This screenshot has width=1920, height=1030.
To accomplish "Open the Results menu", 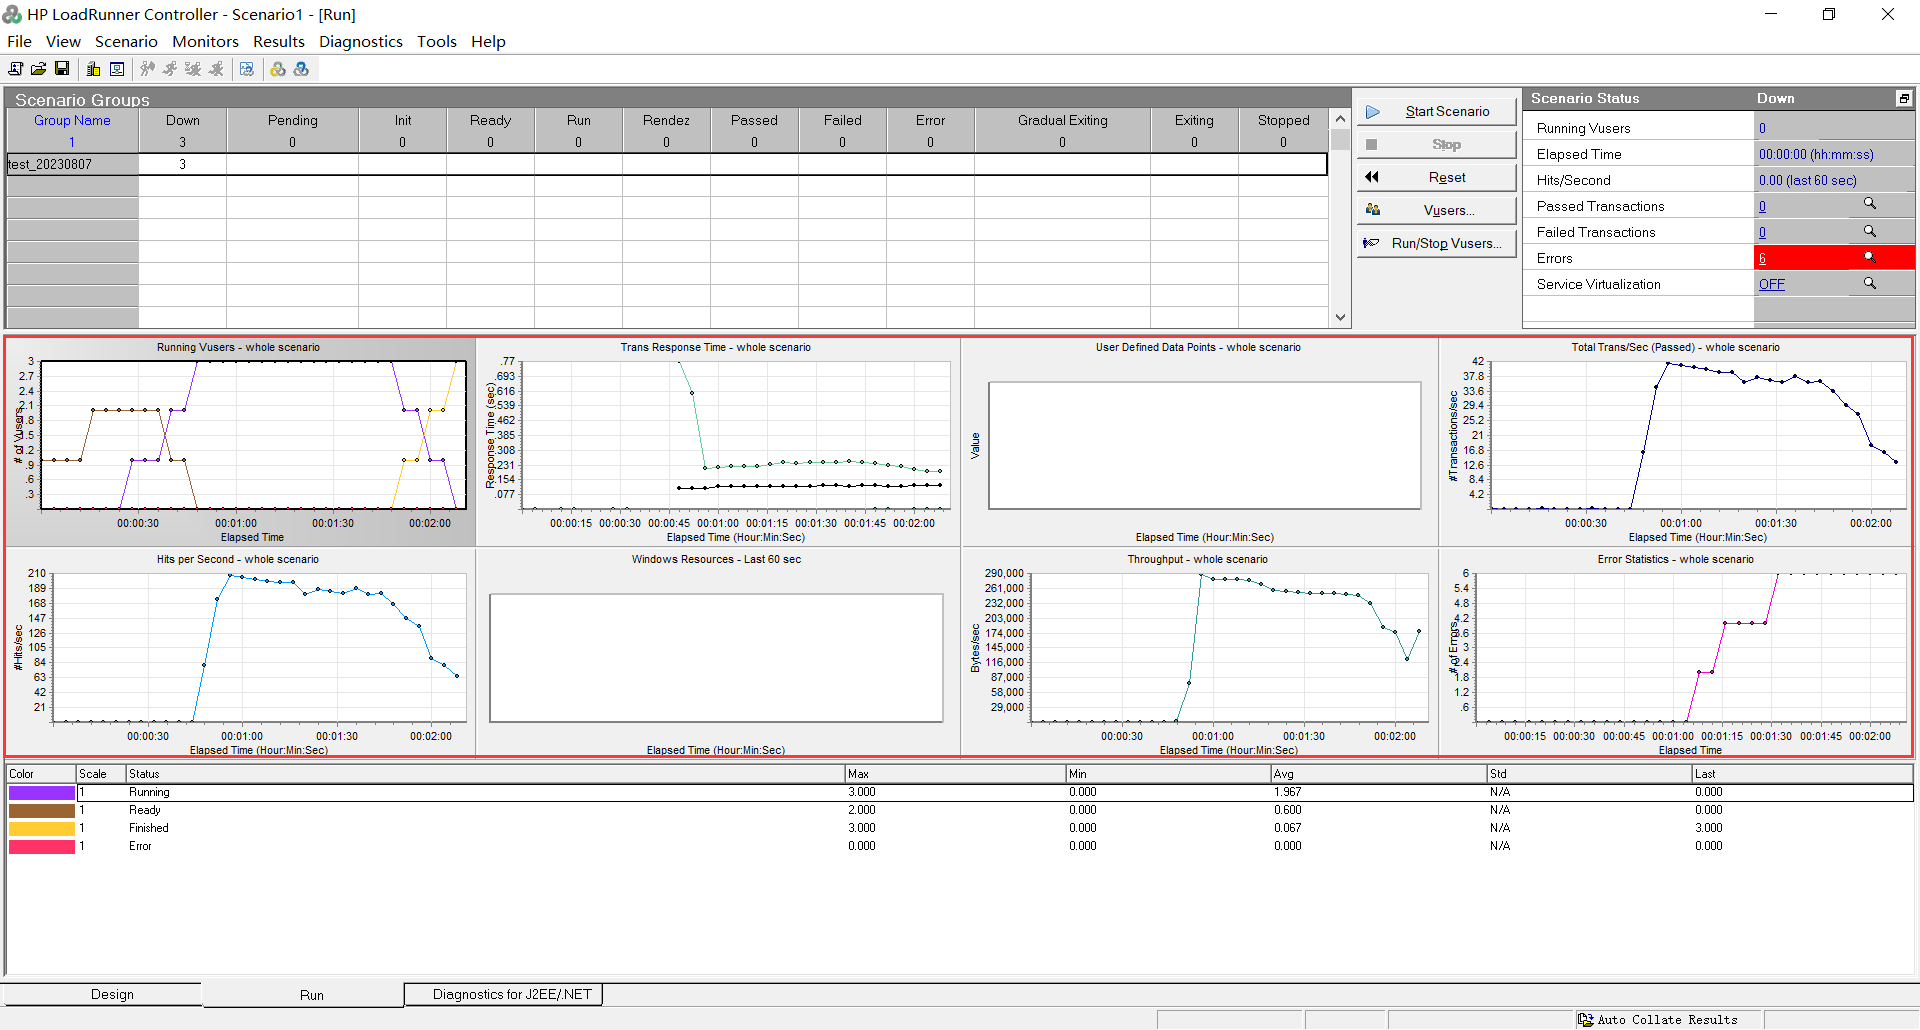I will point(278,41).
